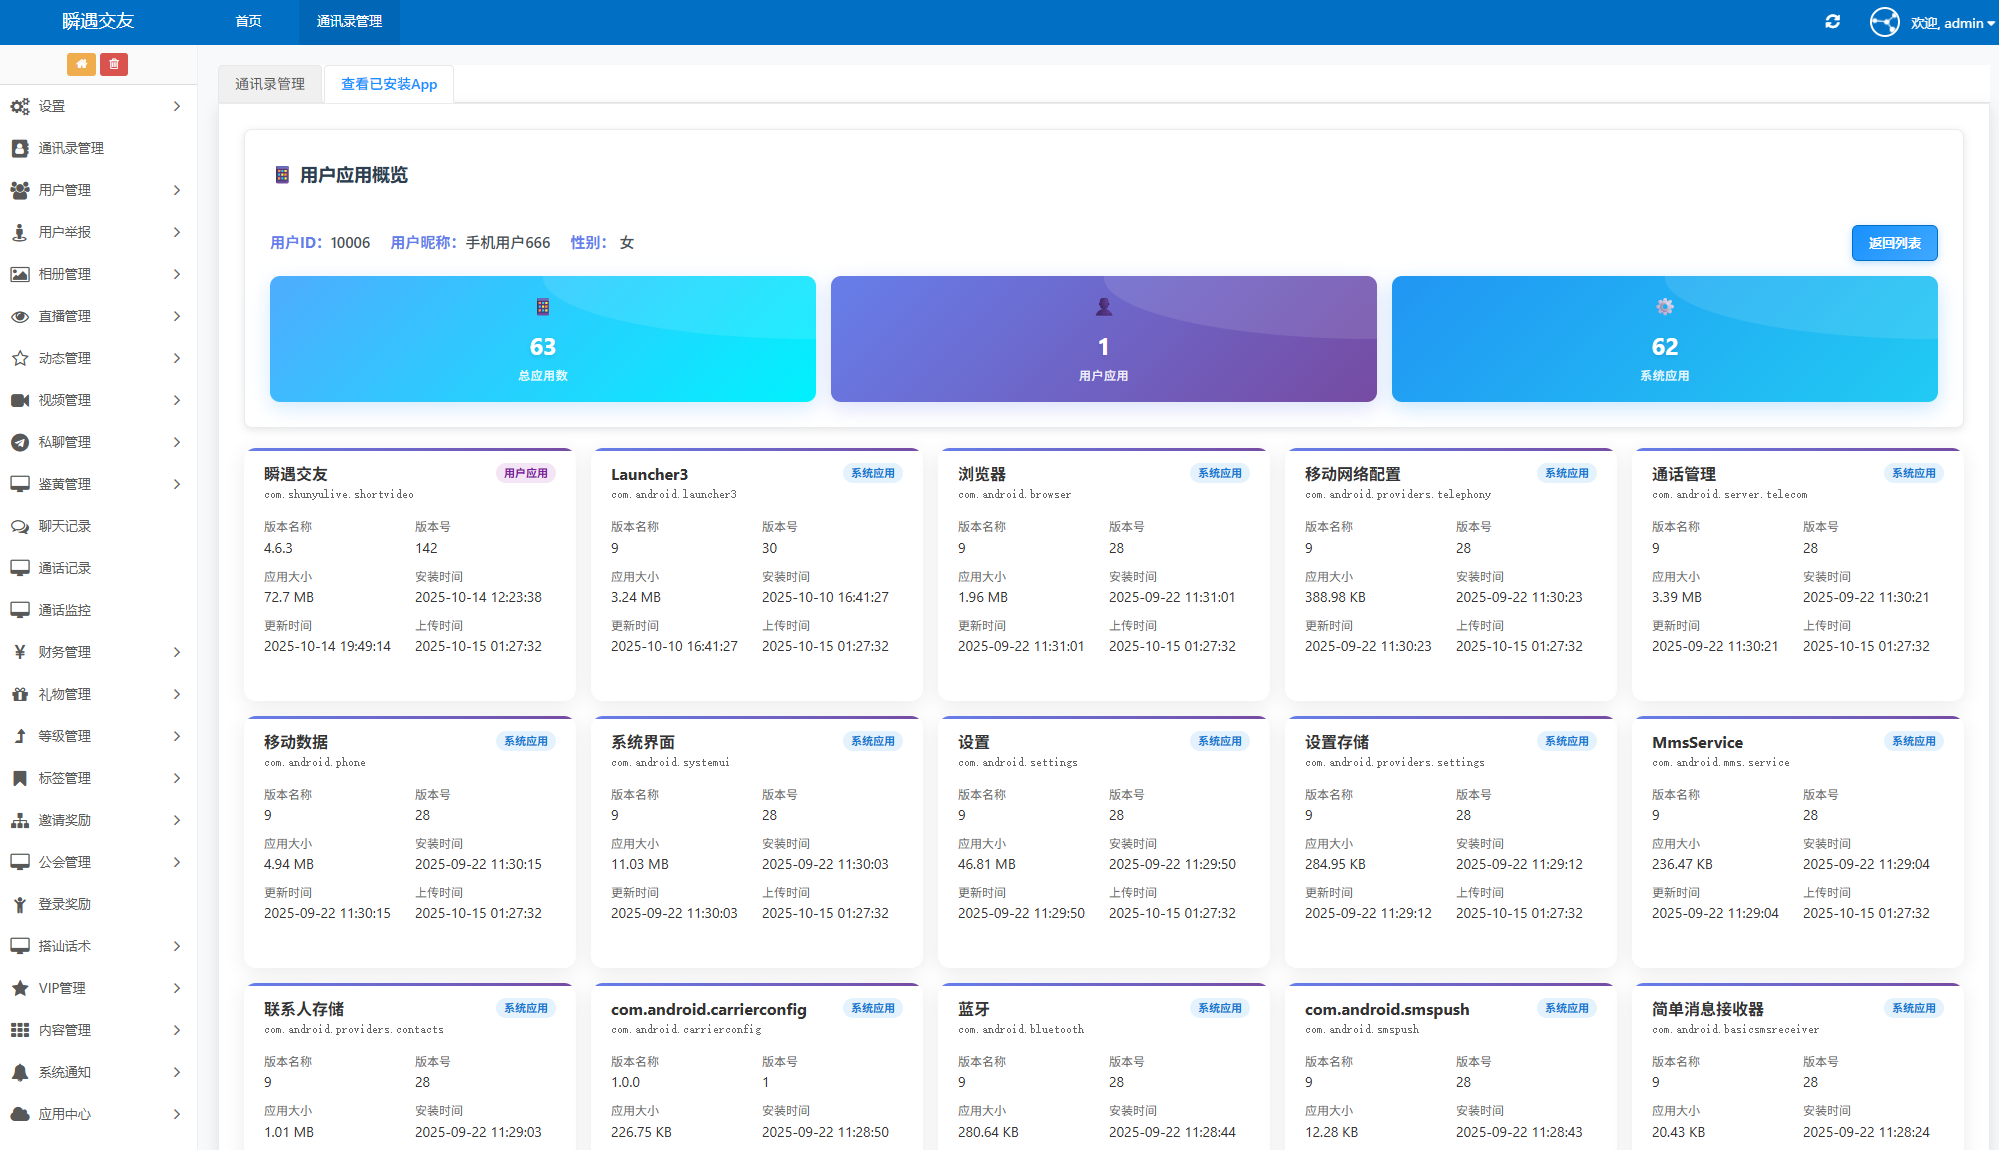Image resolution: width=1999 pixels, height=1150 pixels.
Task: Click the red trash icon above the sidebar
Action: click(114, 63)
